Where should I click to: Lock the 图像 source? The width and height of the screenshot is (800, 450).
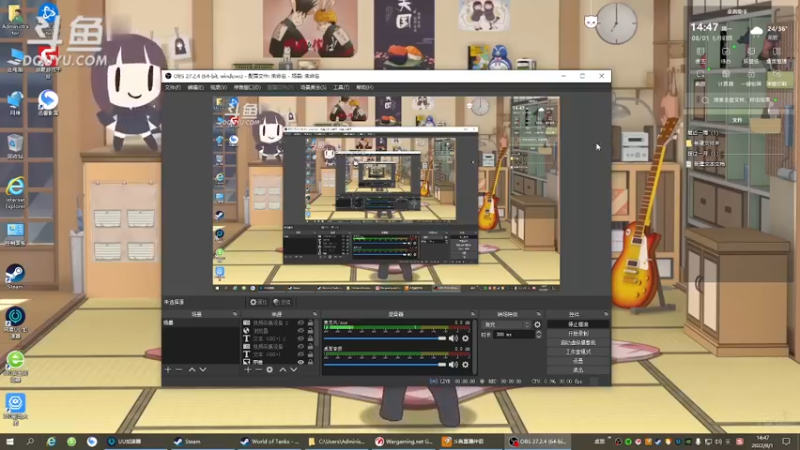(x=310, y=362)
